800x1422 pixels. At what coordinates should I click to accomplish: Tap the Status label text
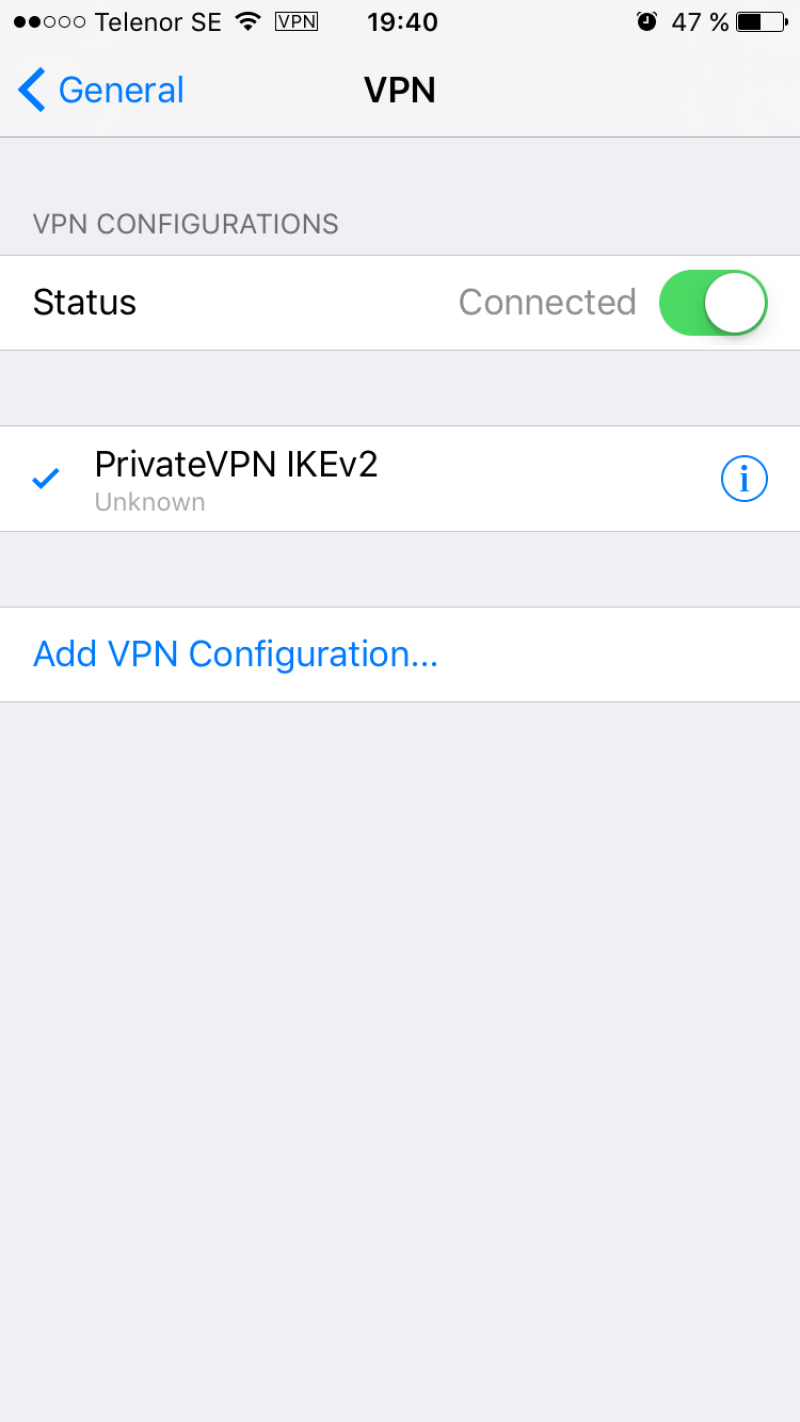coord(85,302)
